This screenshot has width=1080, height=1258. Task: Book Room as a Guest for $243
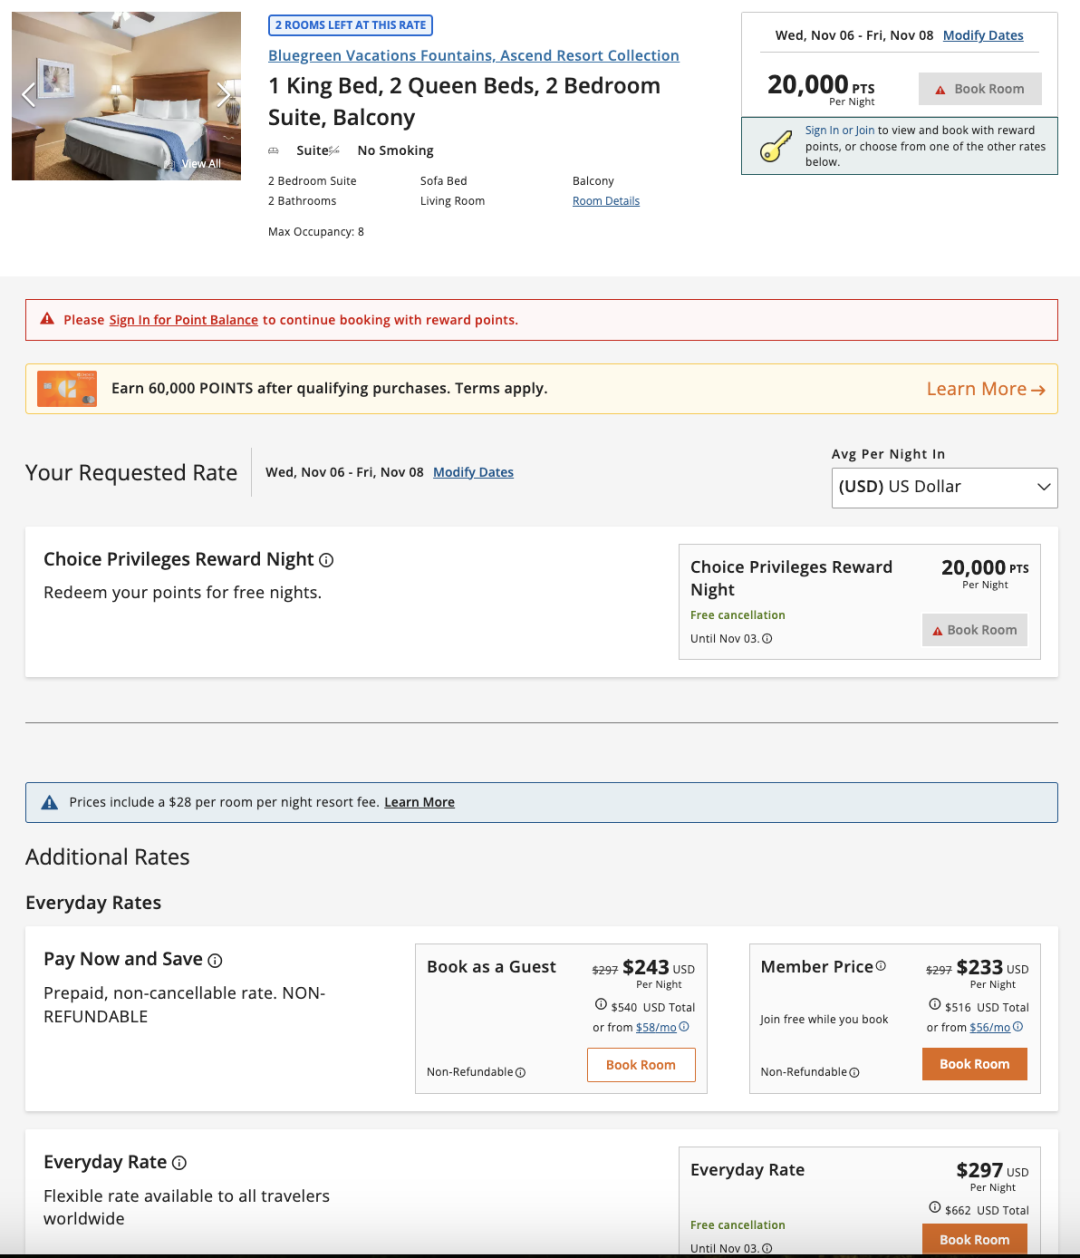(641, 1065)
